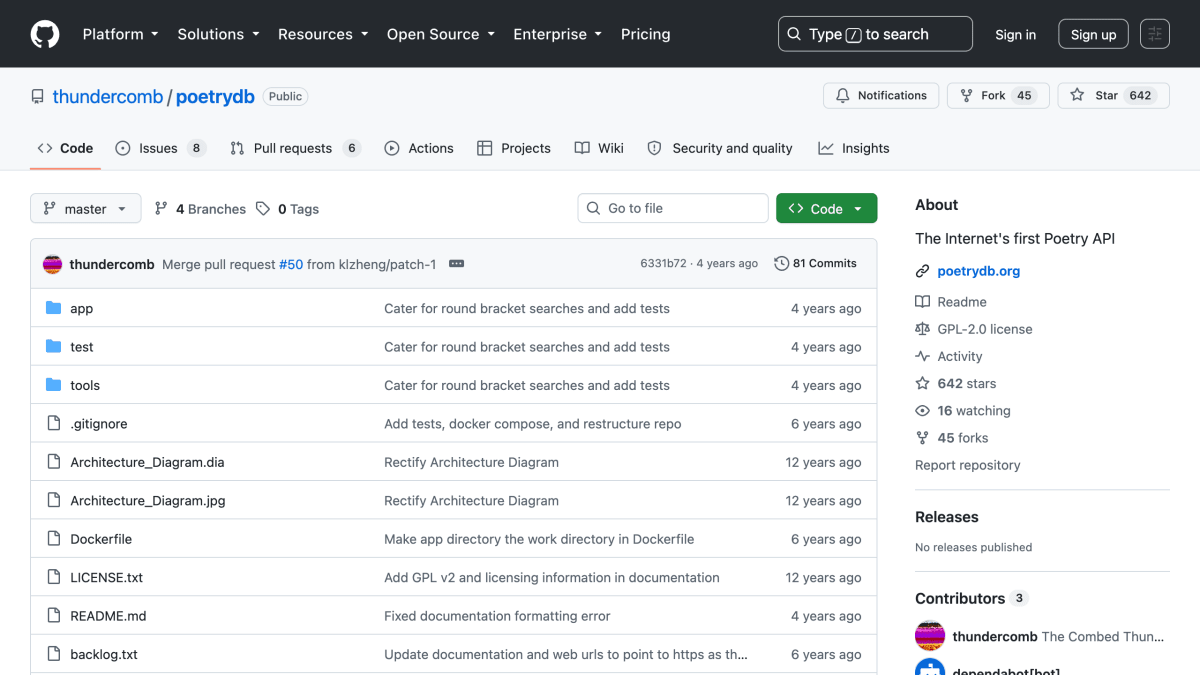Image resolution: width=1200 pixels, height=675 pixels.
Task: Open the Insights tab
Action: (854, 148)
